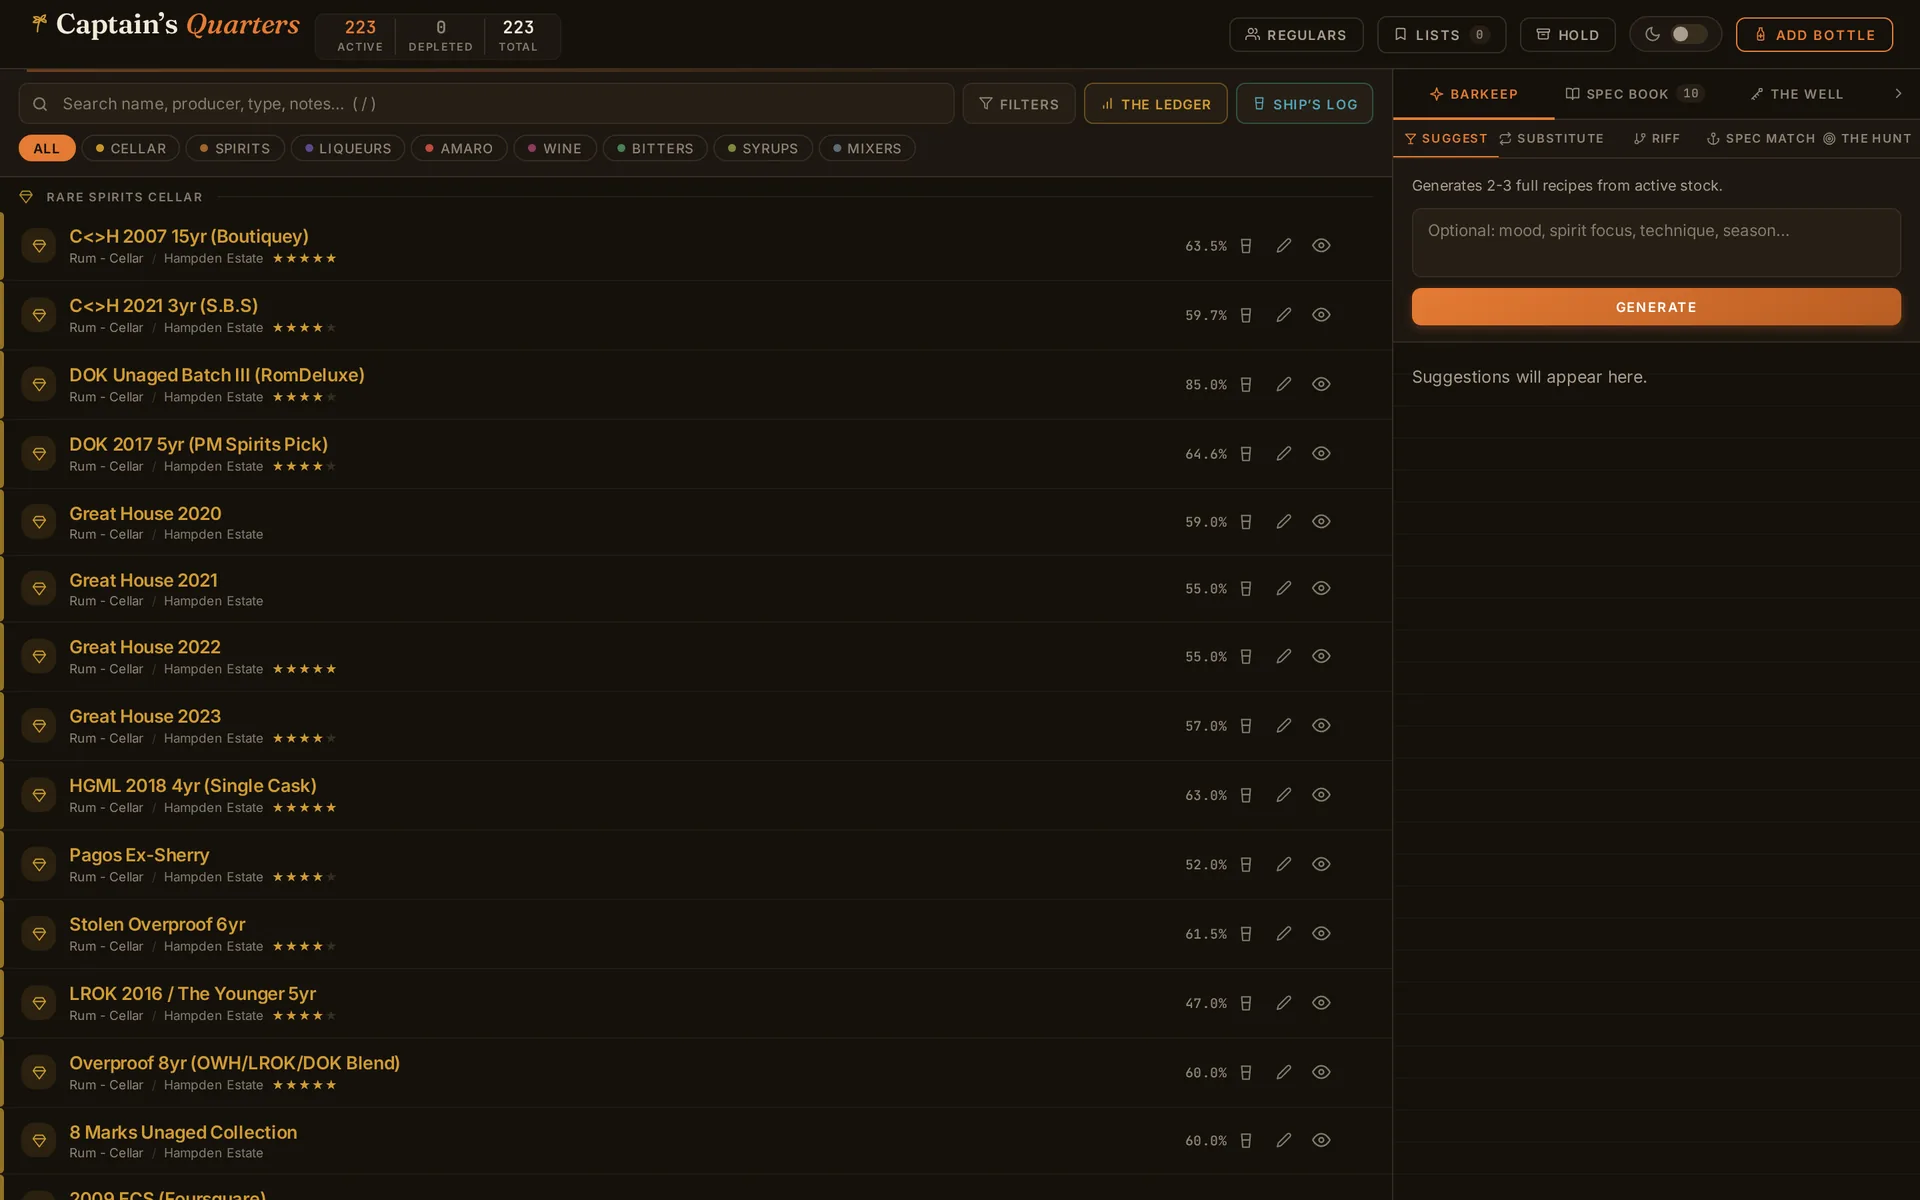Click the optional mood prompt text box

(1656, 243)
